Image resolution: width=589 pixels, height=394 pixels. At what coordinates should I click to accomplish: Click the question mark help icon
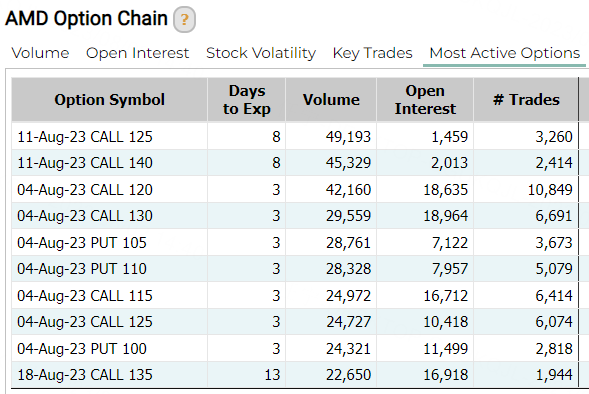[x=184, y=19]
